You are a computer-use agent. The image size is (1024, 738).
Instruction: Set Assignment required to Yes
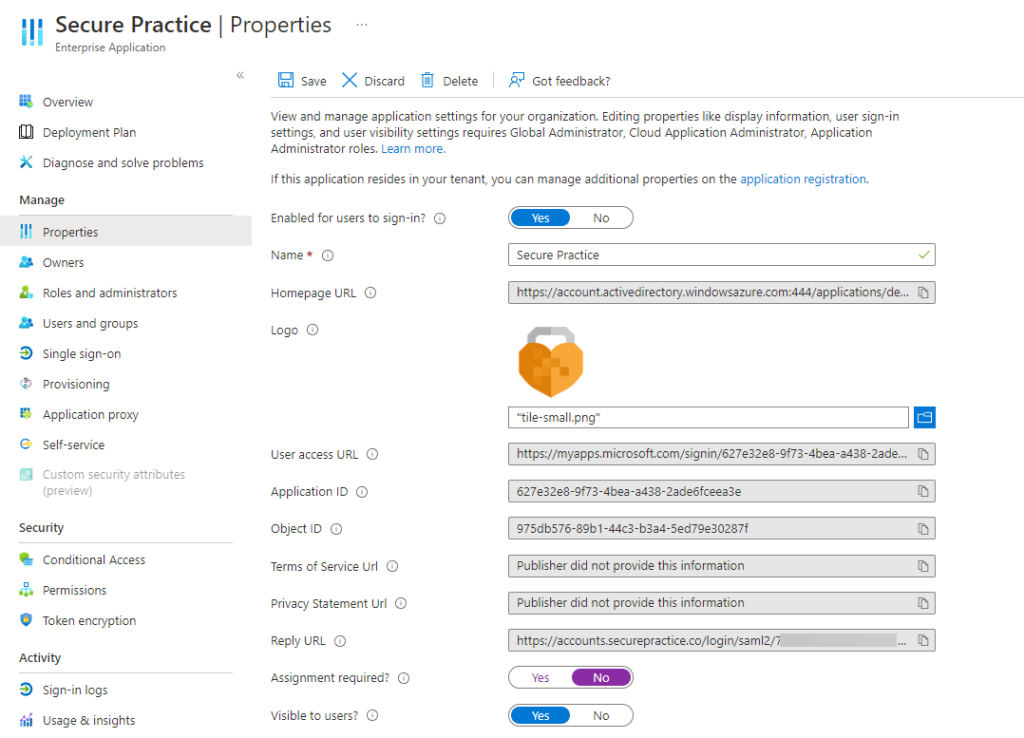[x=541, y=678]
